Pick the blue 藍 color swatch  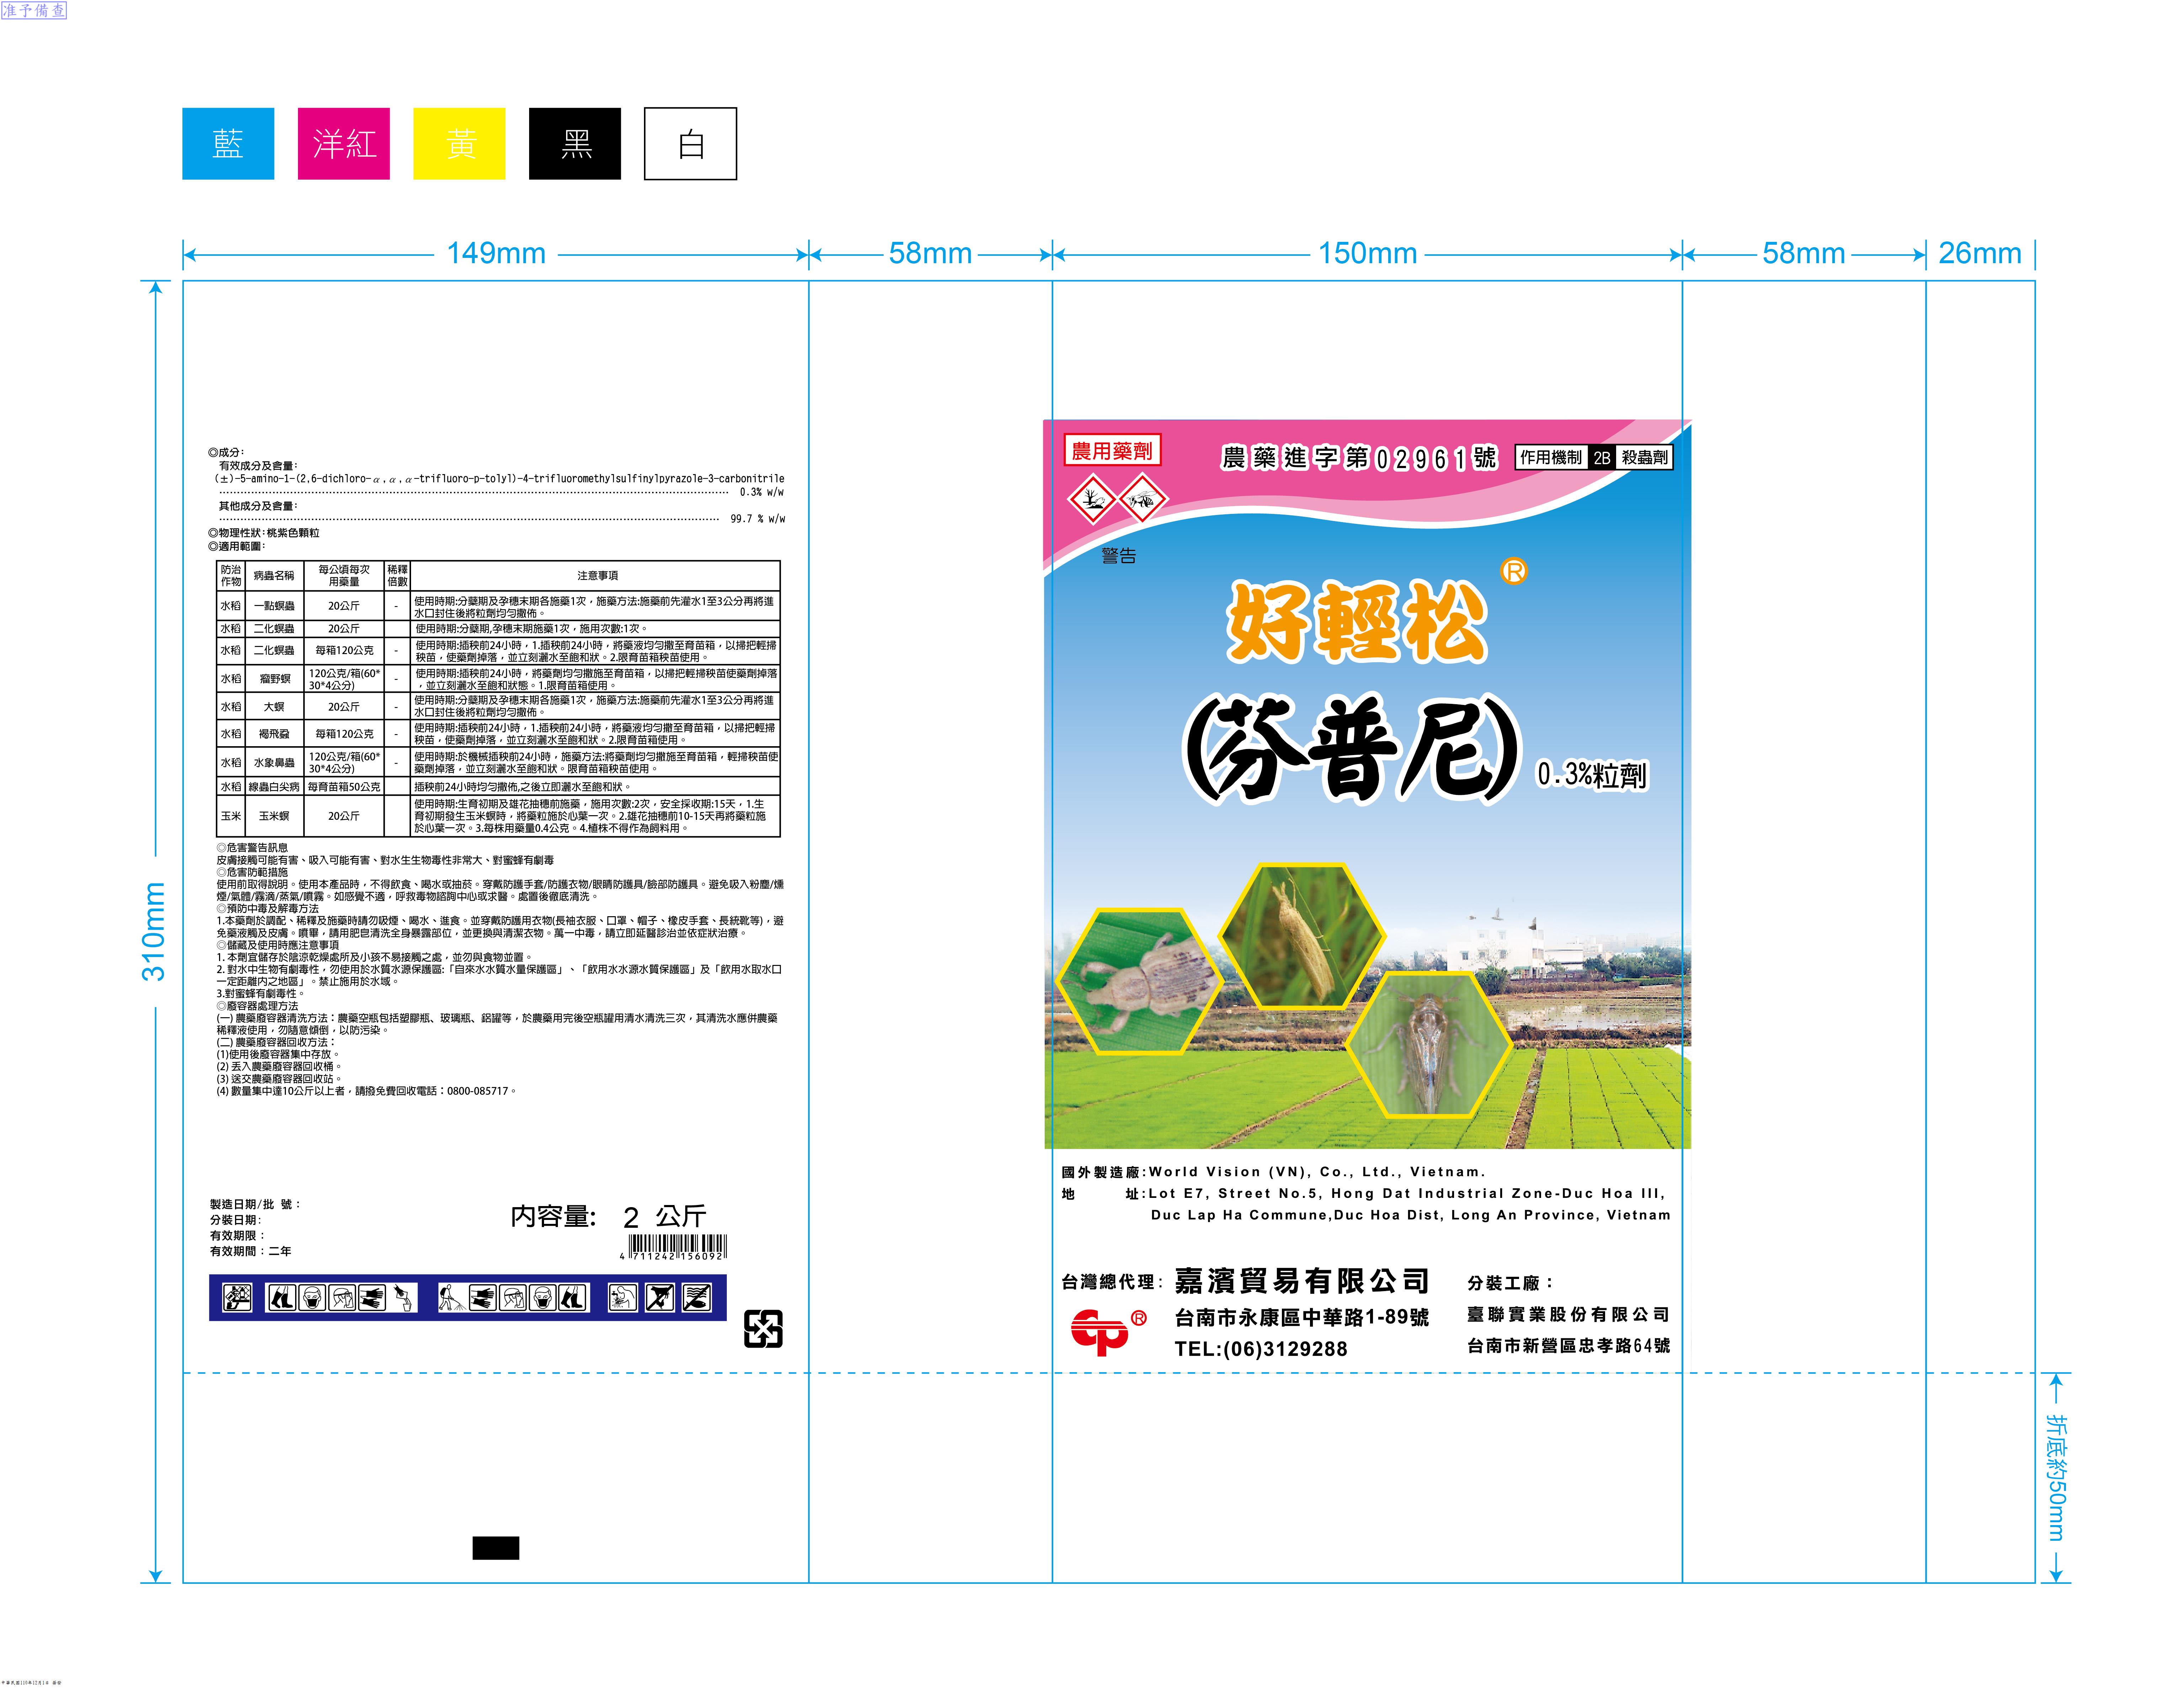[228, 144]
